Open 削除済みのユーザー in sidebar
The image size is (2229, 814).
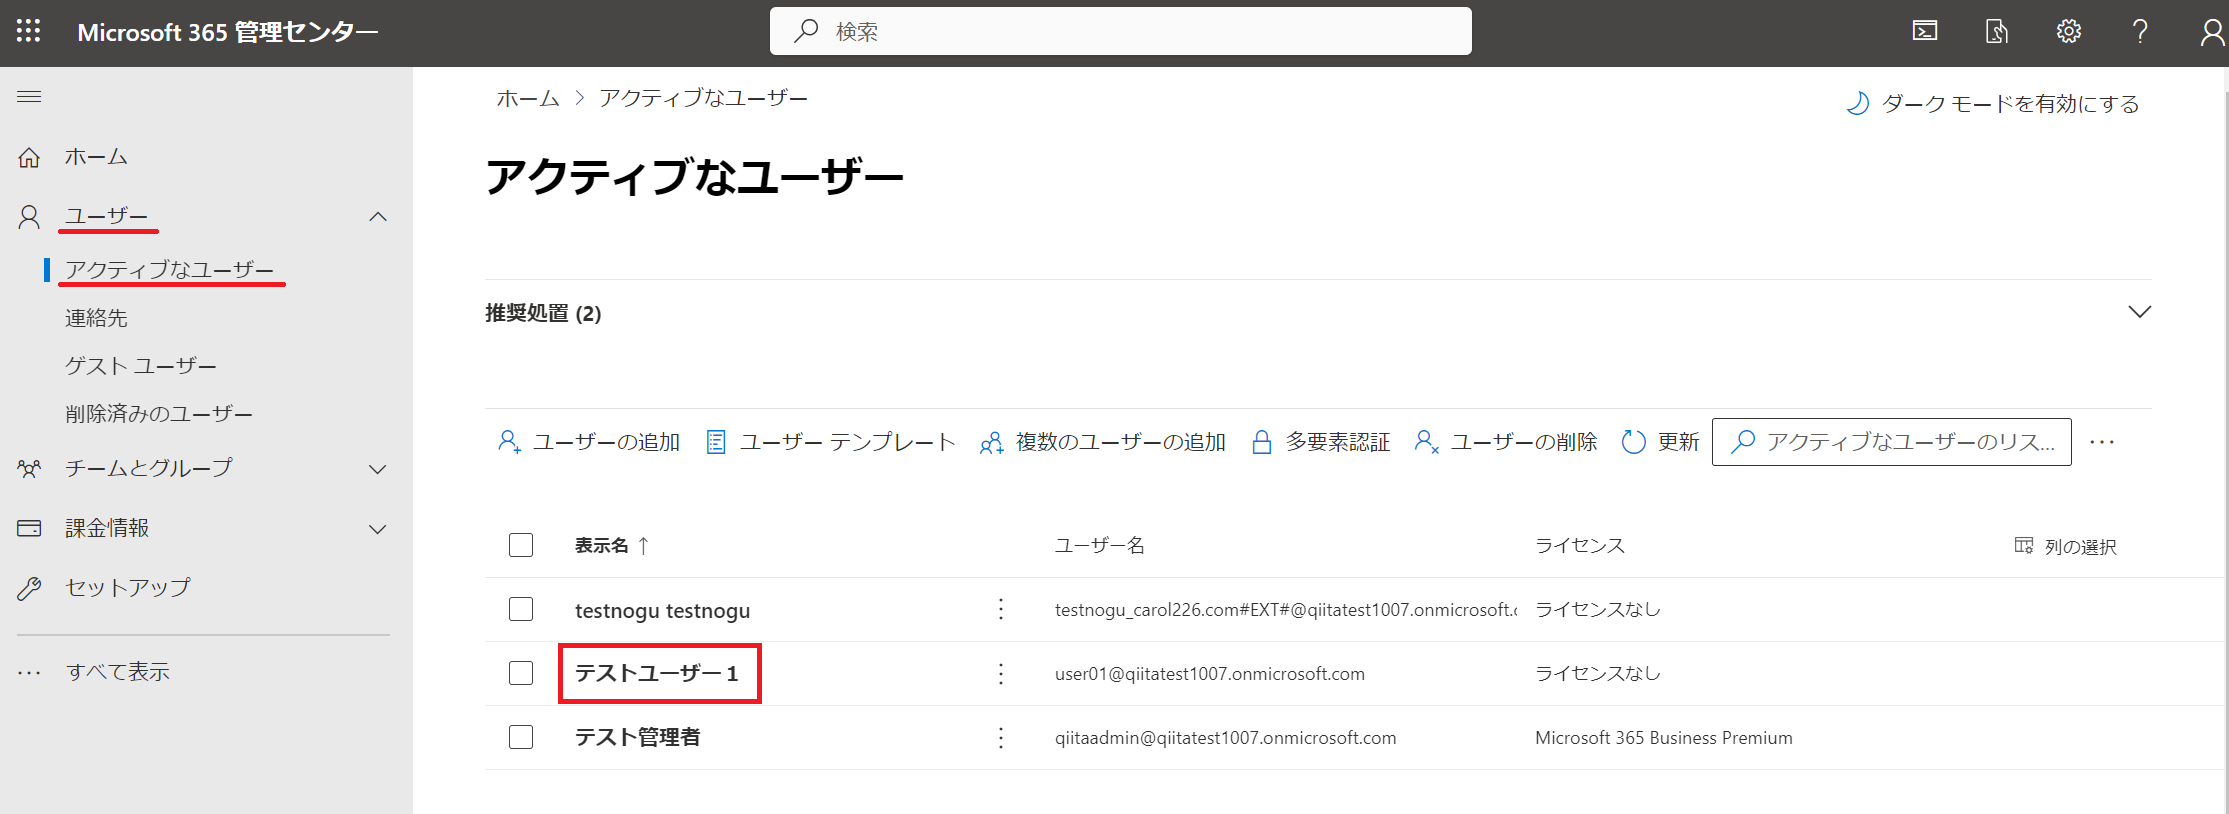coord(159,414)
